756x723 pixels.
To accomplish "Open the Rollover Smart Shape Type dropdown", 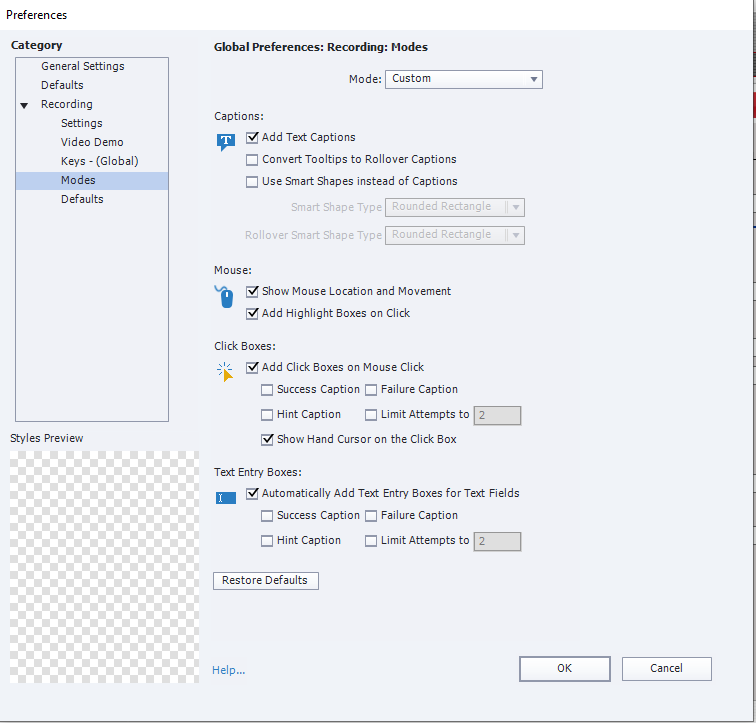I will click(x=455, y=235).
